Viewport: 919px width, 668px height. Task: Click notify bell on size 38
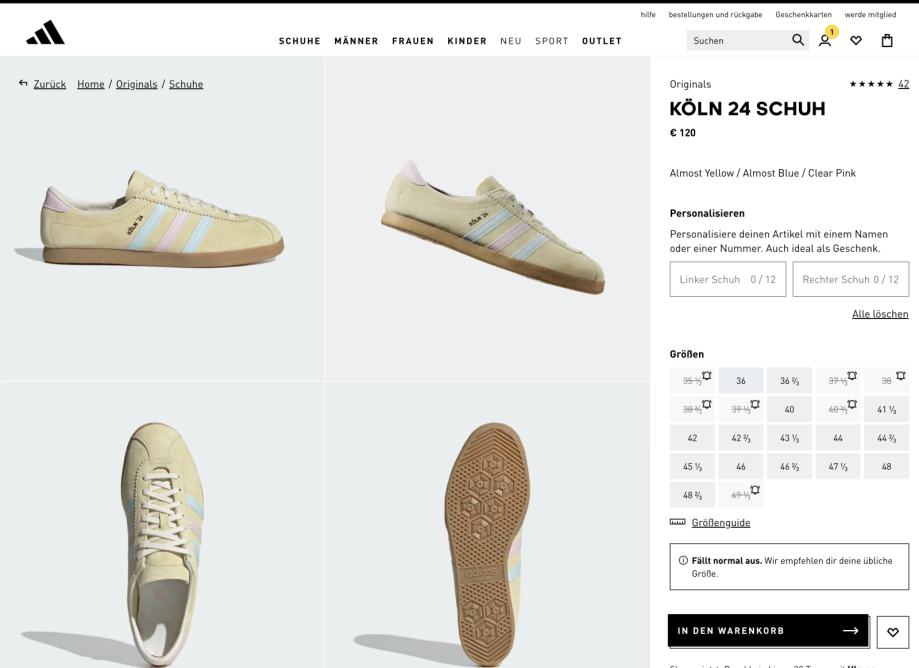click(x=901, y=376)
